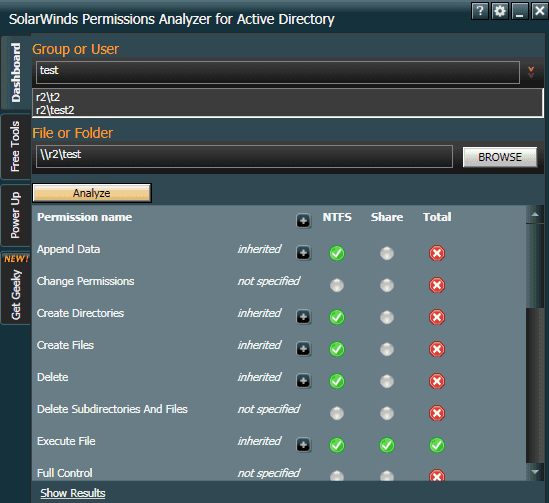
Task: Click Total red X for Append Data
Action: [x=437, y=253]
